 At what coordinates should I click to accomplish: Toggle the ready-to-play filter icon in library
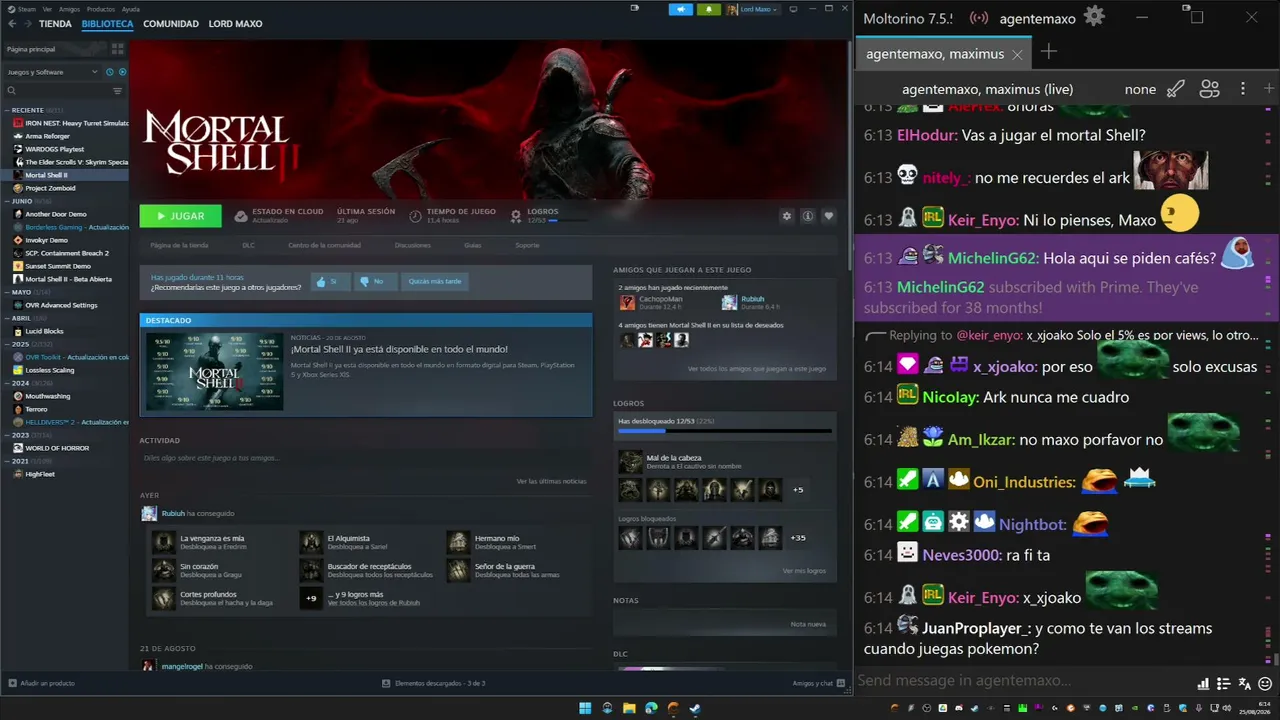pos(123,72)
